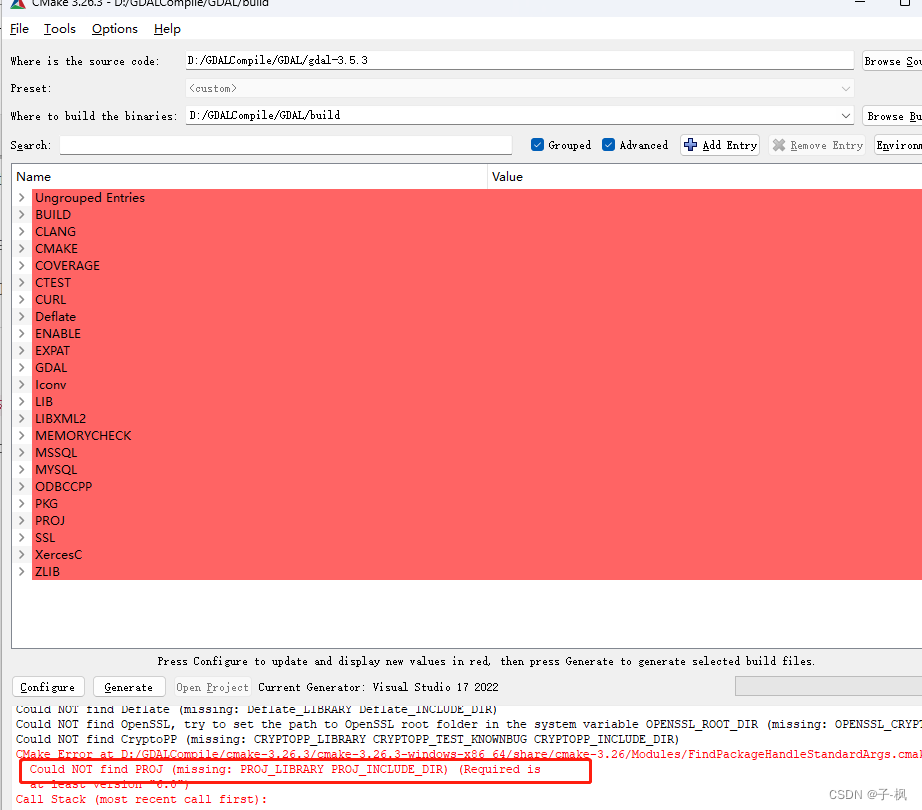This screenshot has height=810, width=922.
Task: Expand the LIB group
Action: click(x=22, y=401)
